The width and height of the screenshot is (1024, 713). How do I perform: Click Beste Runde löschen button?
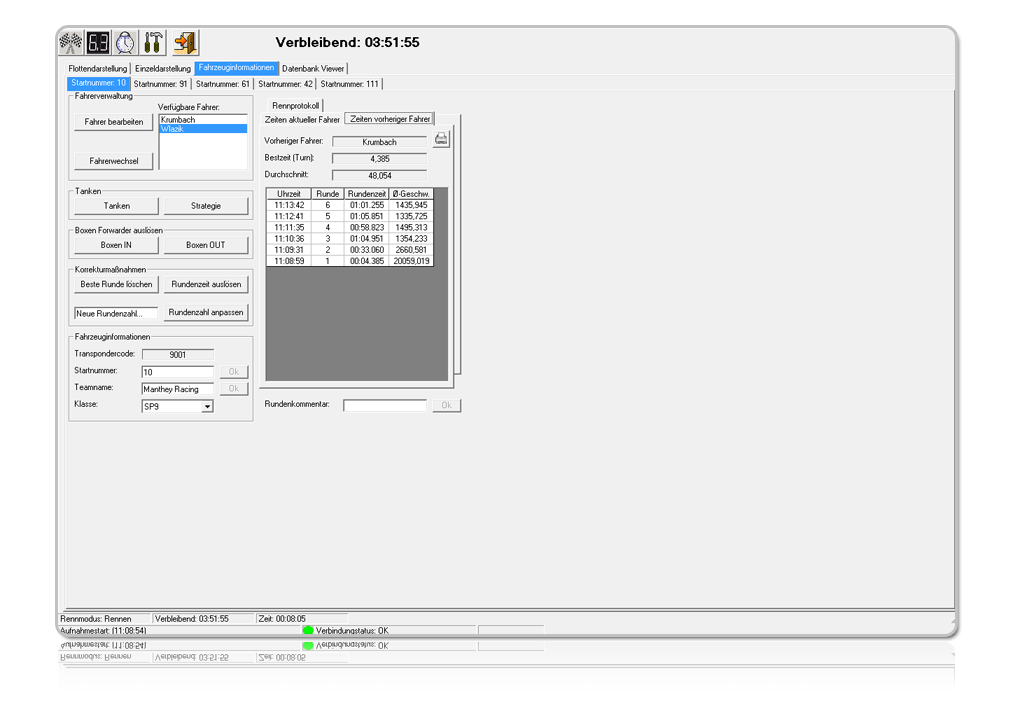[116, 285]
